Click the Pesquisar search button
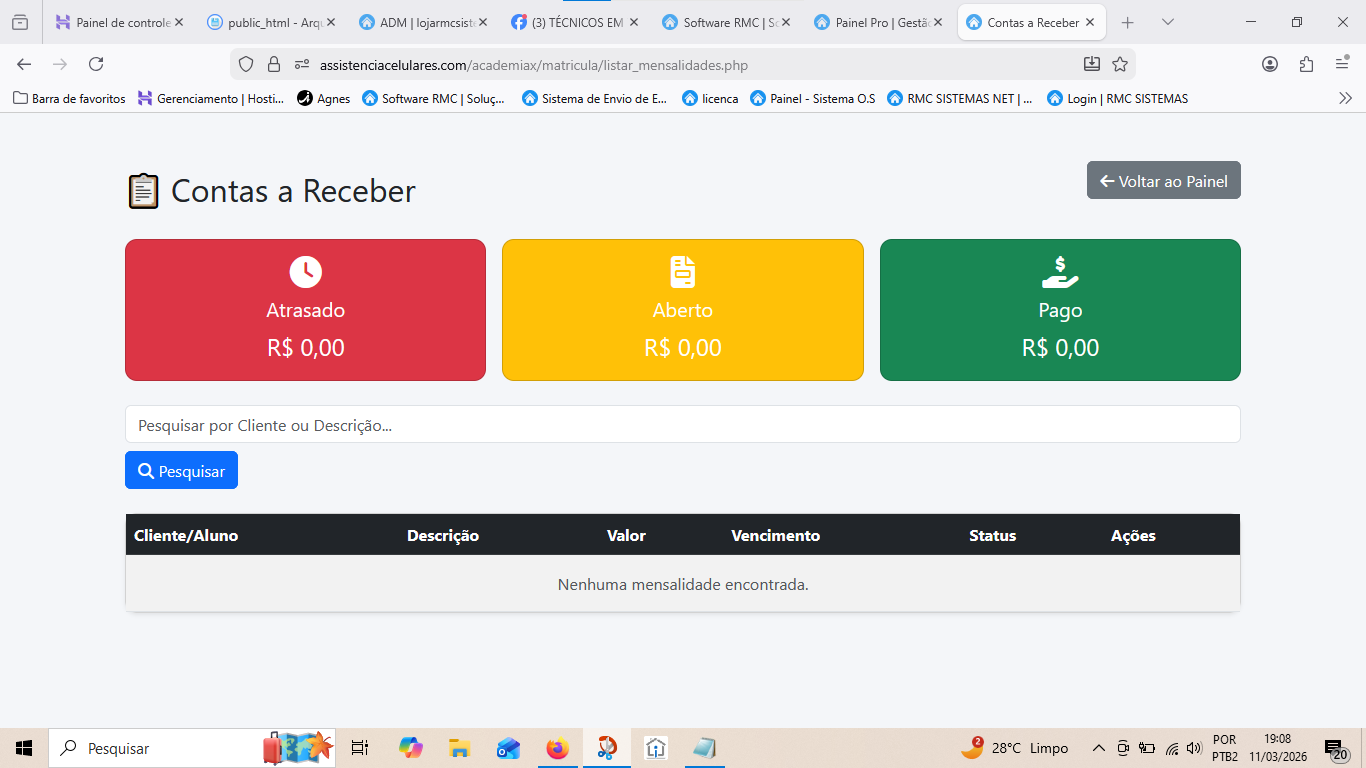 181,470
